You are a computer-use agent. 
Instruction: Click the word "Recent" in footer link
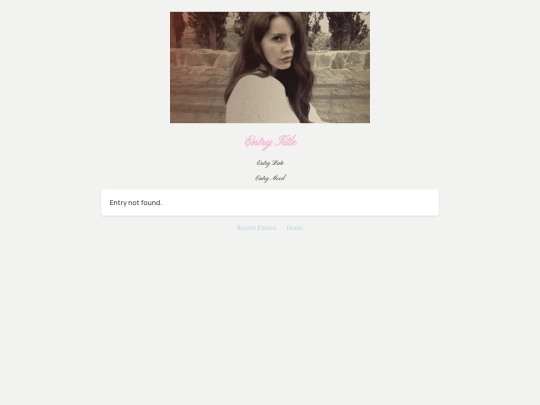click(246, 228)
